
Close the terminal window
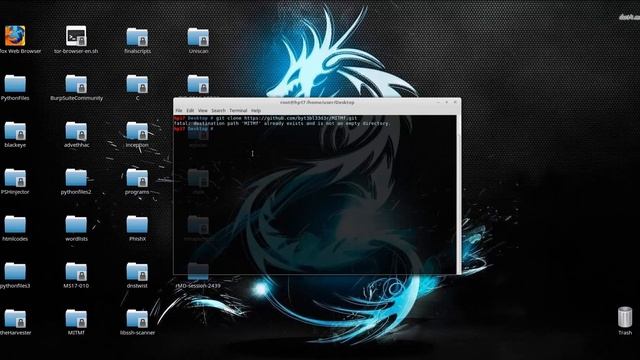point(455,102)
